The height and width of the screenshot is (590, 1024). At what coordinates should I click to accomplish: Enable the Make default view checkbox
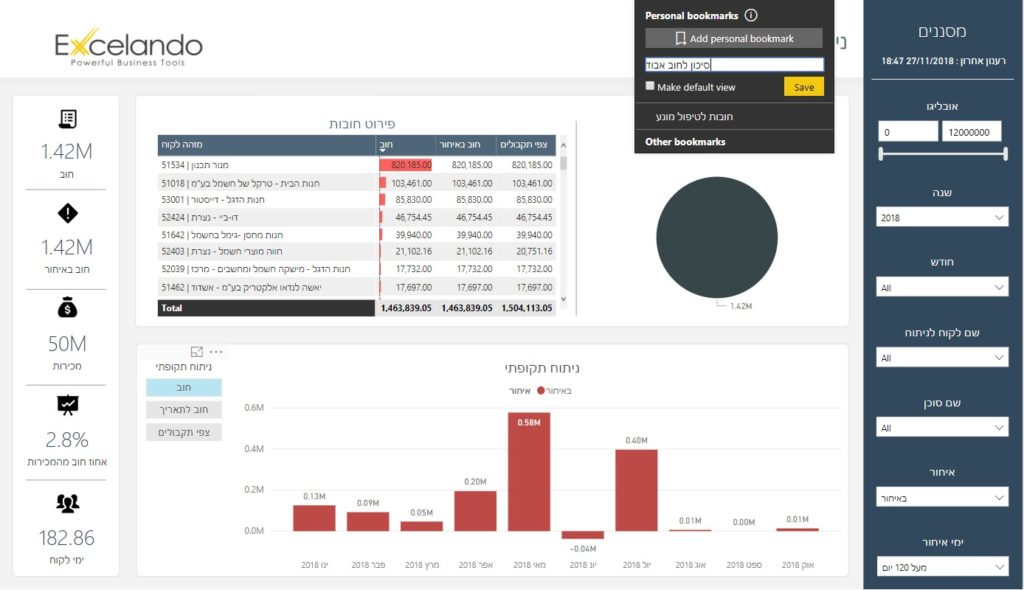(650, 87)
